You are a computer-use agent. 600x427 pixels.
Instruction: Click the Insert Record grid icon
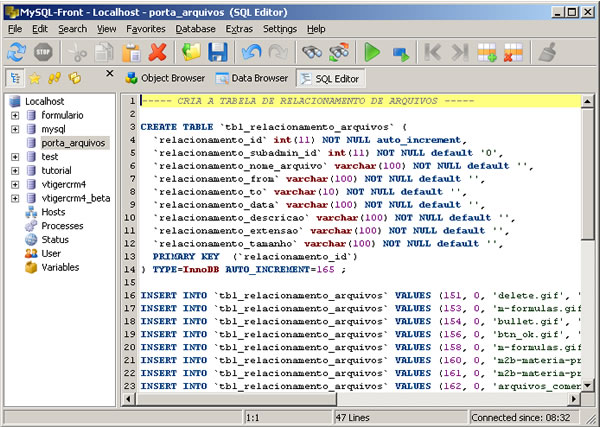[x=486, y=52]
